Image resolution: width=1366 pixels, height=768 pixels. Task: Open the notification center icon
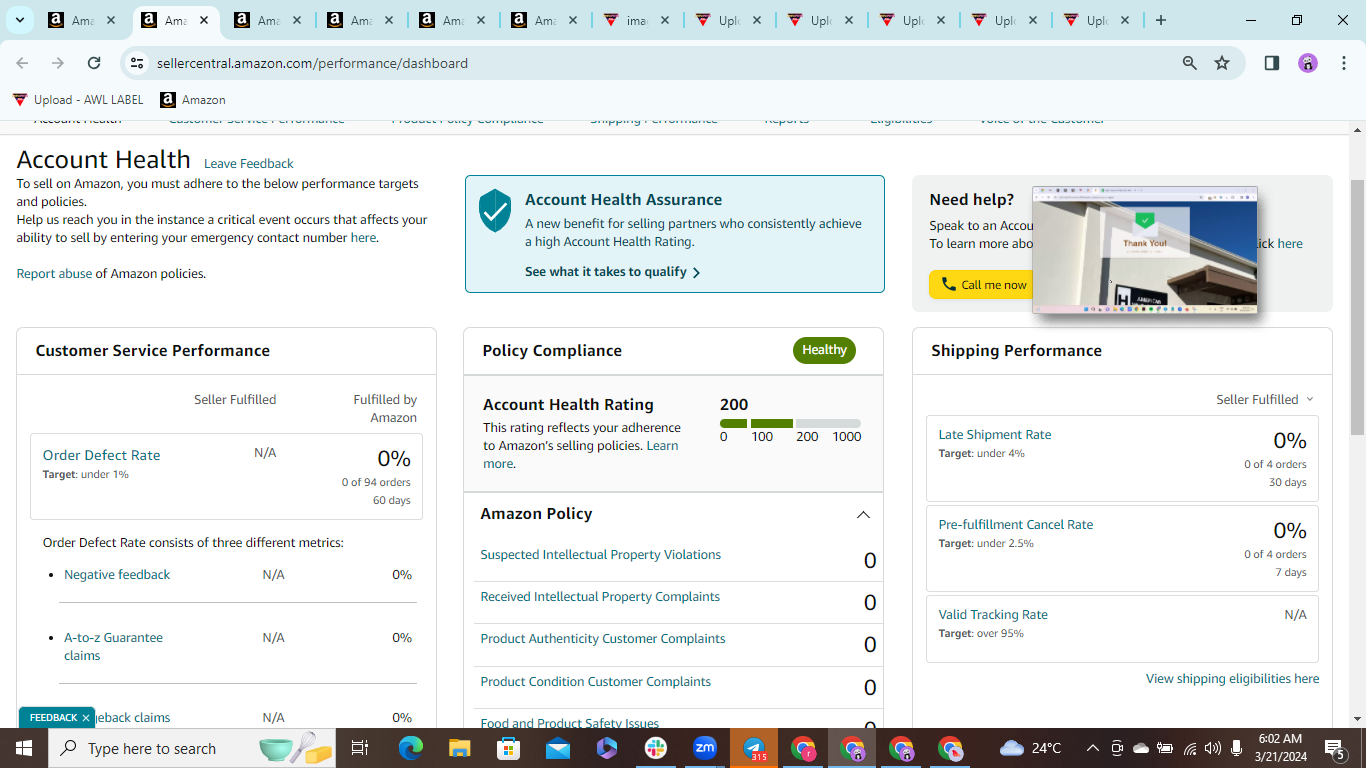1335,748
